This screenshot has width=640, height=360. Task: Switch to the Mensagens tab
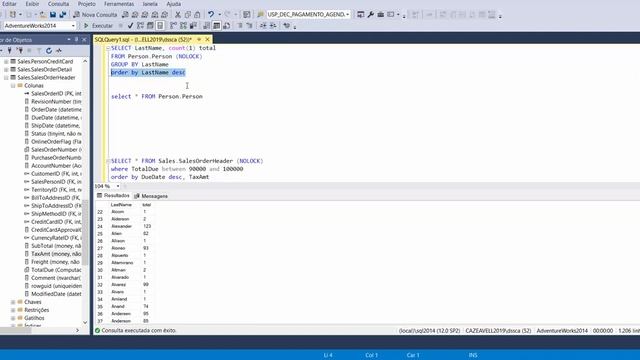151,196
